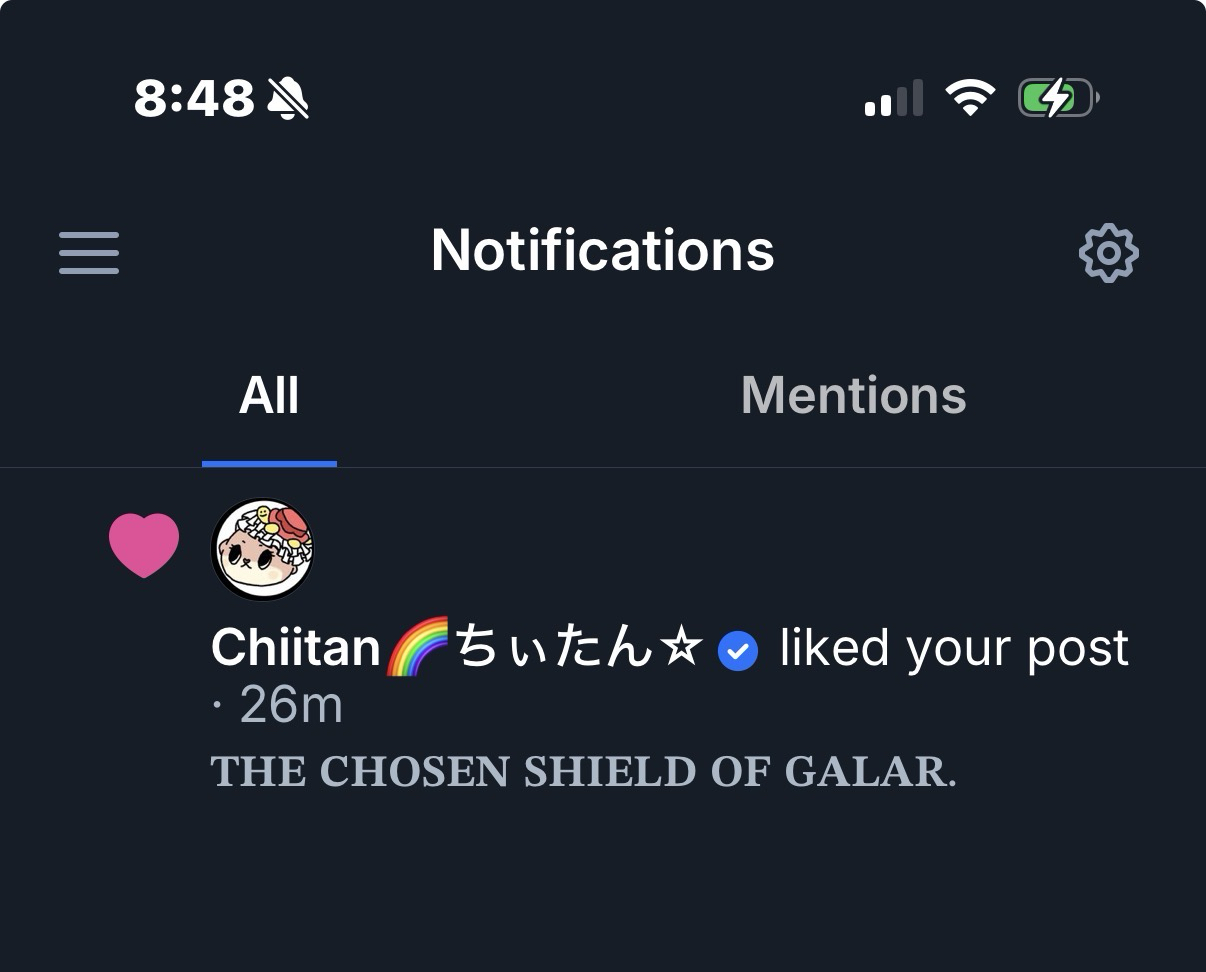
Task: Tap the star symbol after ちぃたん
Action: [684, 649]
